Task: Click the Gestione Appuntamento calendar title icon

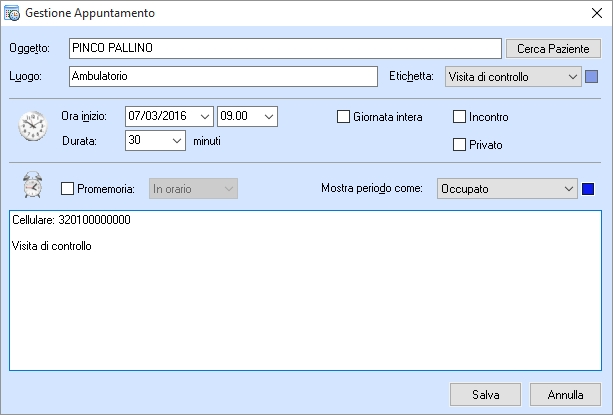Action: click(x=12, y=13)
